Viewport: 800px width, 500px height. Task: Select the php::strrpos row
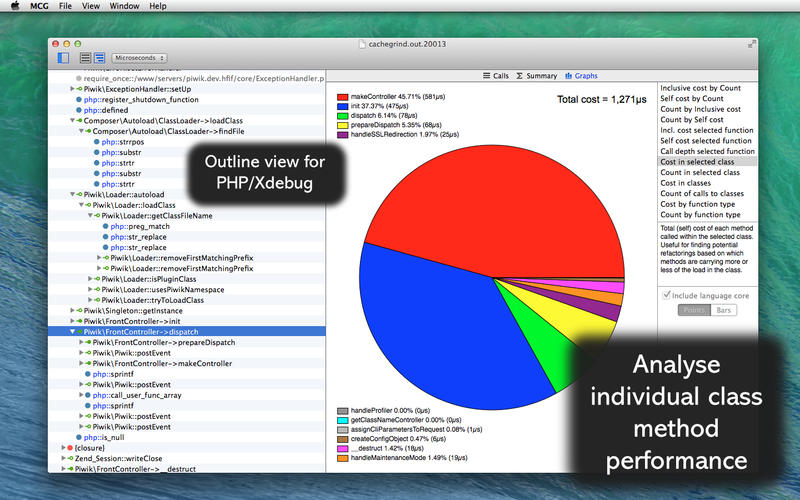tap(187, 142)
